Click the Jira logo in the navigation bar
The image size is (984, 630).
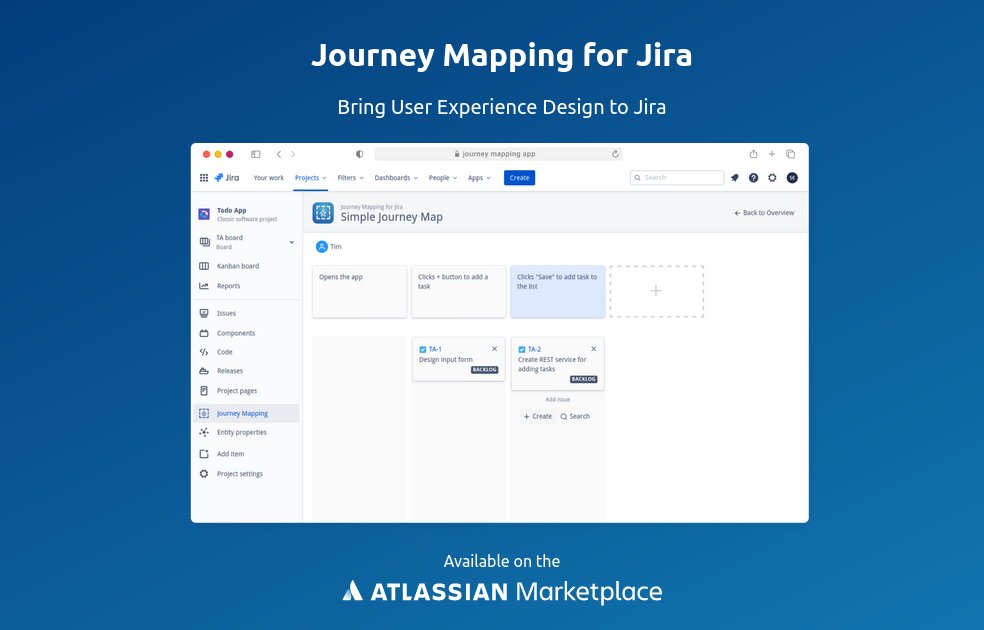tap(227, 178)
